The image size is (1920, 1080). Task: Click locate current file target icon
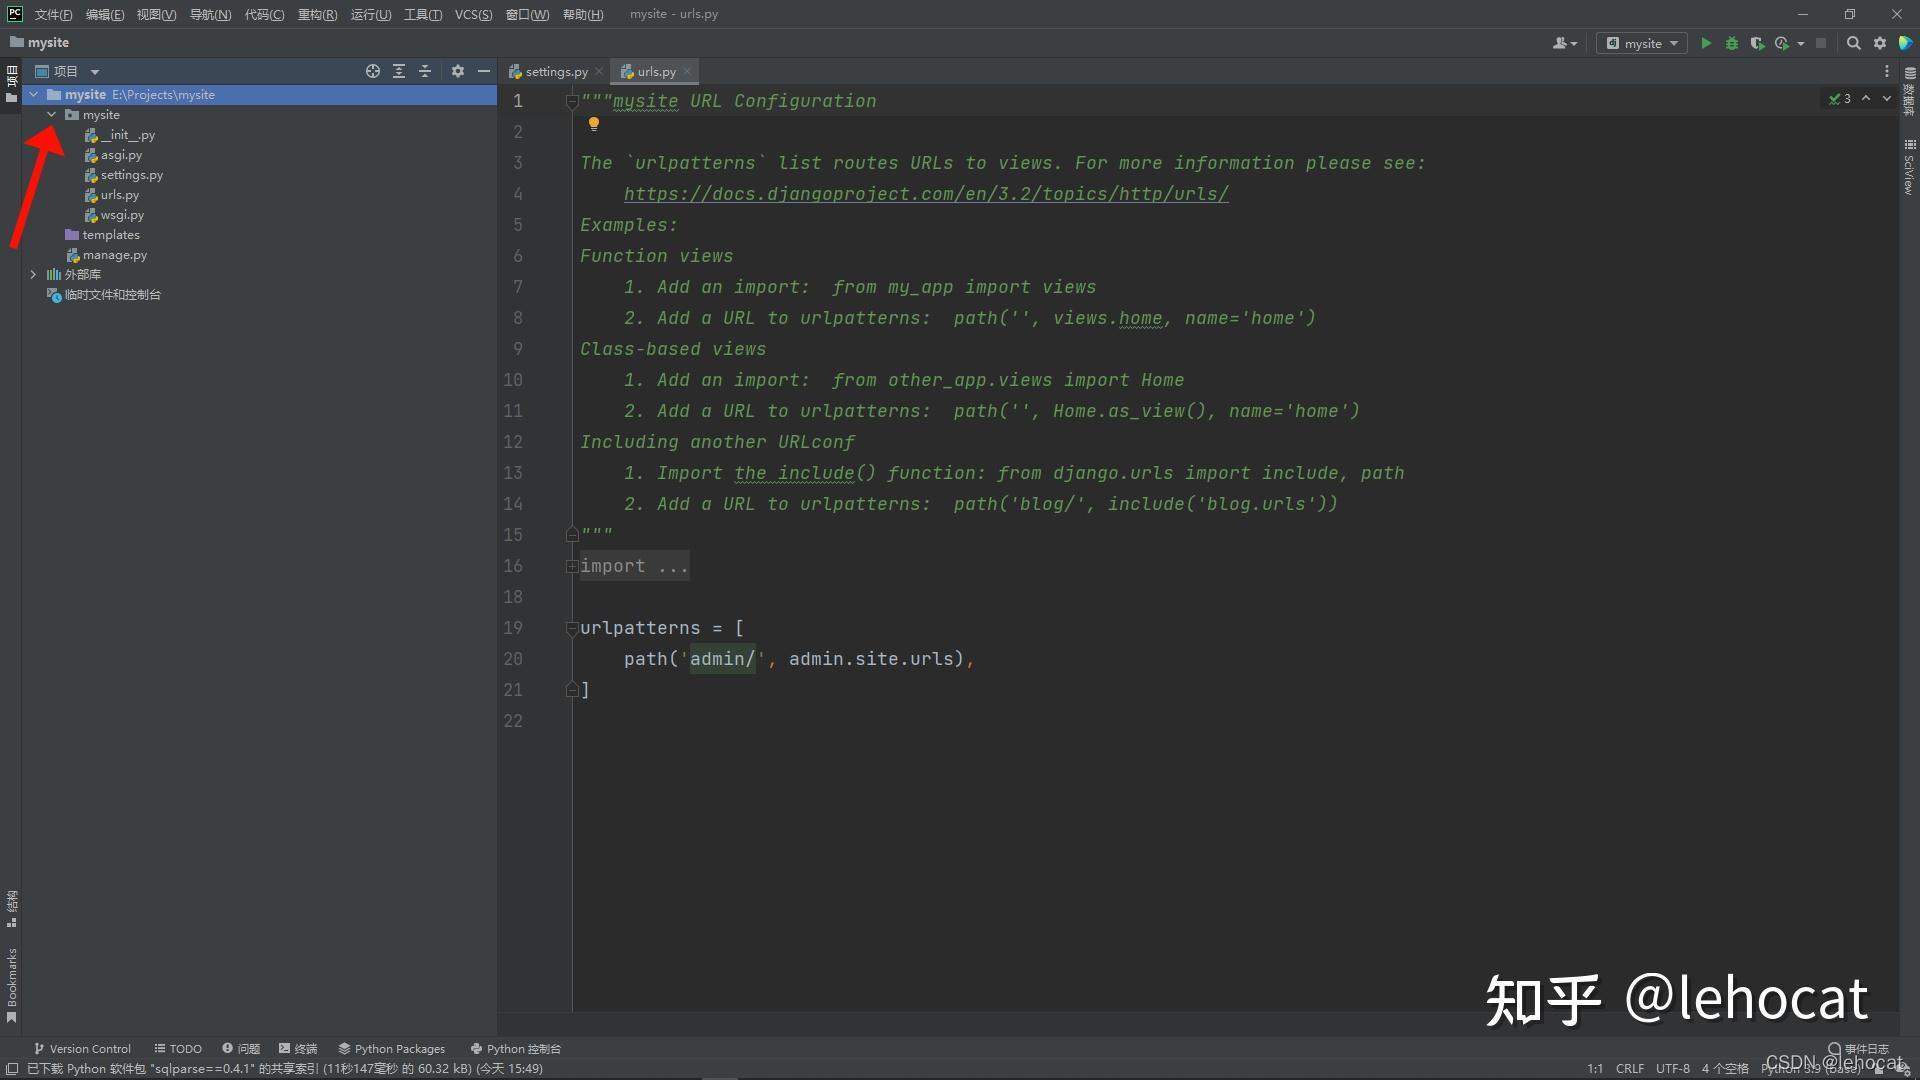pos(373,71)
